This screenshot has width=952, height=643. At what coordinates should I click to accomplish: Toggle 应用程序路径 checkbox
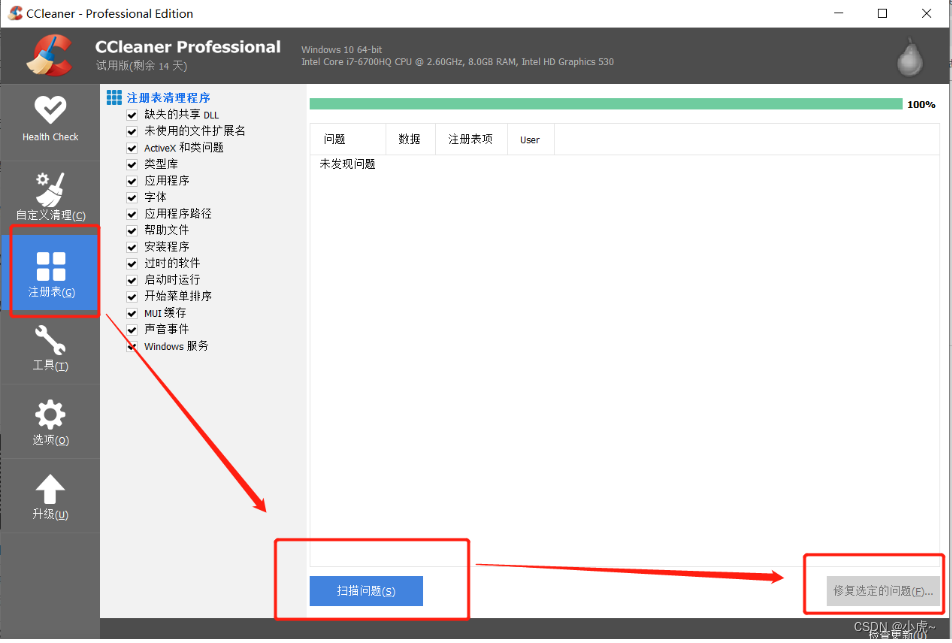(x=132, y=214)
